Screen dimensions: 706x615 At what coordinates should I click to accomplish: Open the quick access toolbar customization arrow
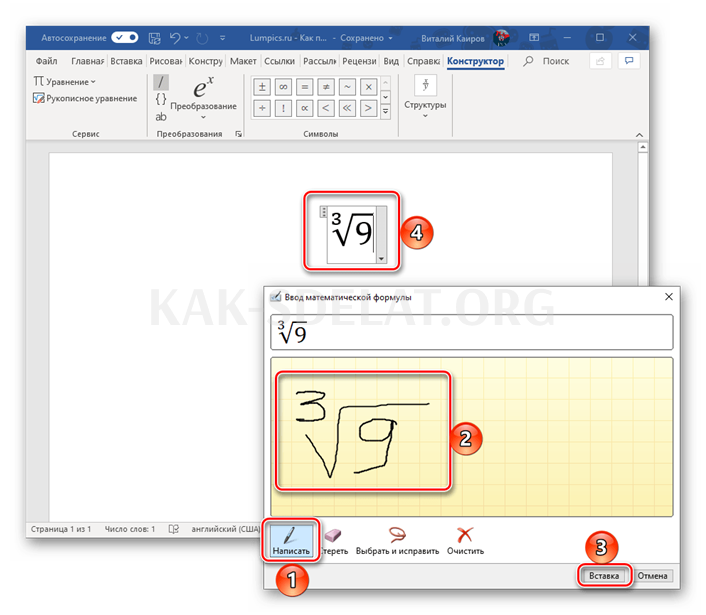tap(222, 38)
